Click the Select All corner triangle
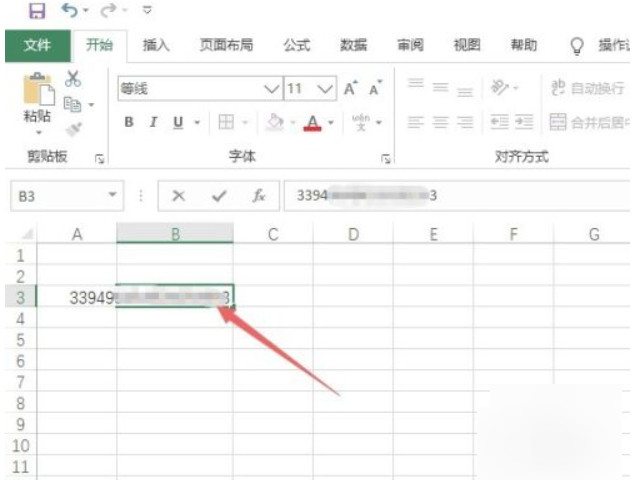 [x=27, y=234]
